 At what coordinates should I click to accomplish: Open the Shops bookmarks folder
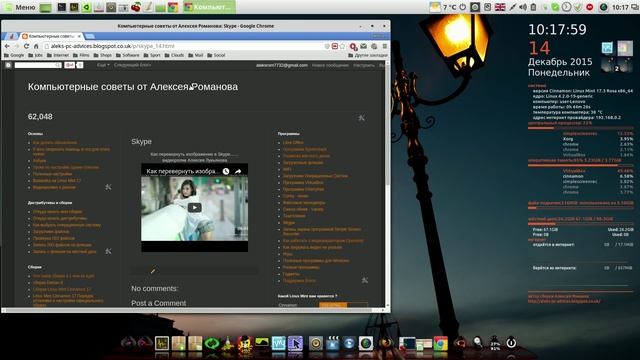point(102,55)
